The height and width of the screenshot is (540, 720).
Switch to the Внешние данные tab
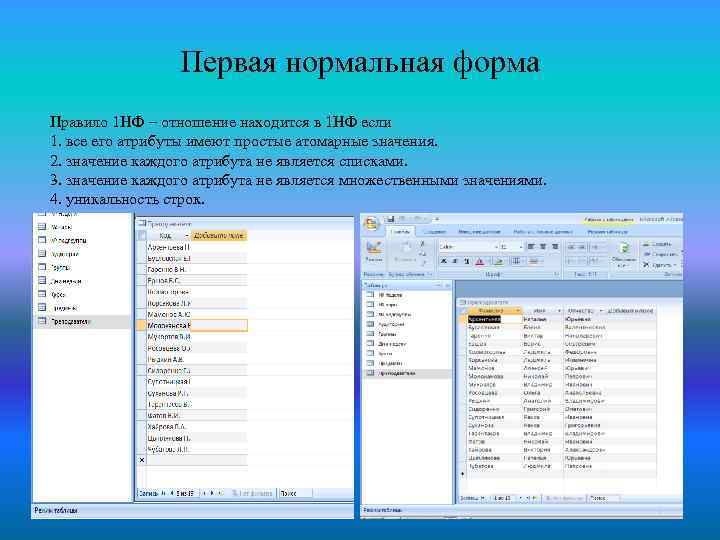(x=479, y=232)
